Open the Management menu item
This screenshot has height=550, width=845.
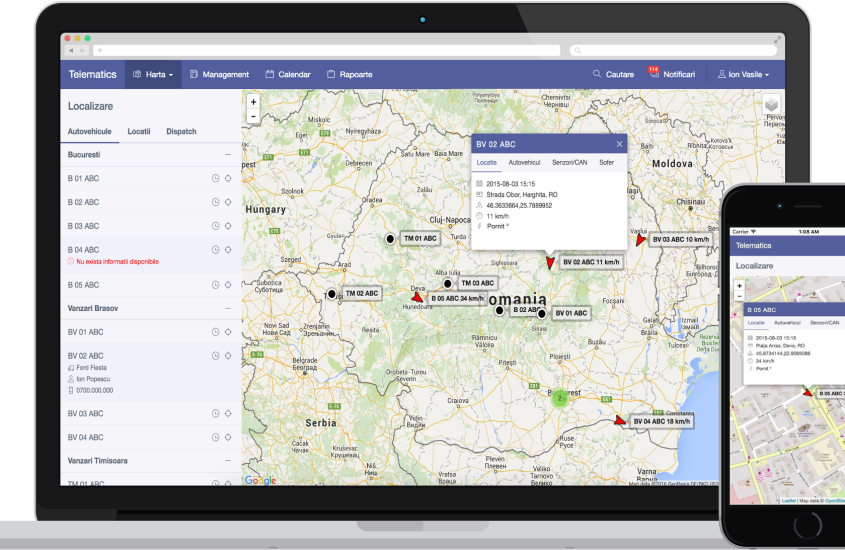219,74
